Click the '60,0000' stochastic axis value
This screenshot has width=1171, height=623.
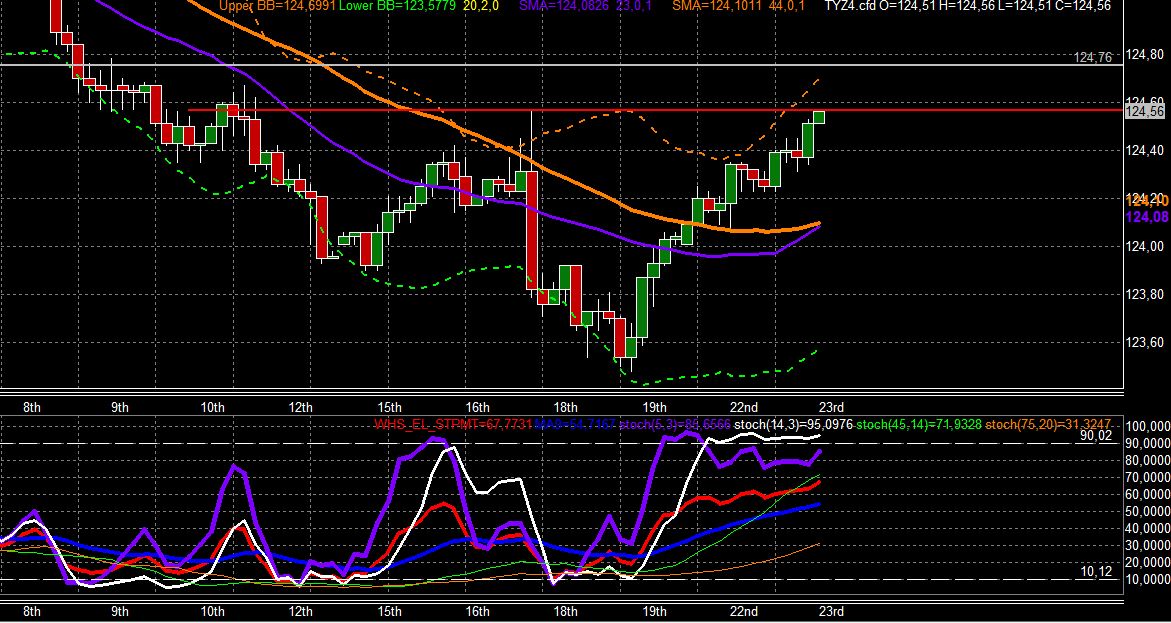1146,495
